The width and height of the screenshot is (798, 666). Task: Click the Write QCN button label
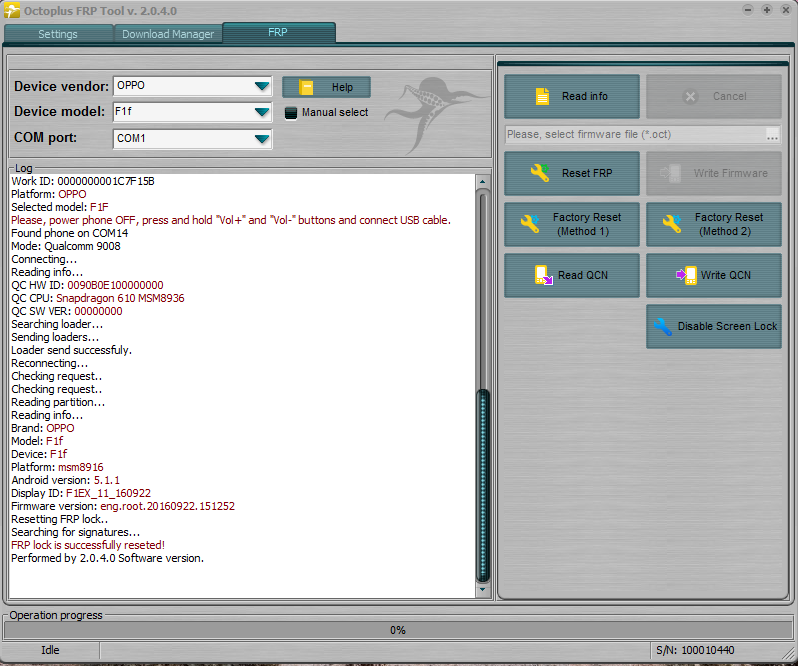click(x=726, y=275)
